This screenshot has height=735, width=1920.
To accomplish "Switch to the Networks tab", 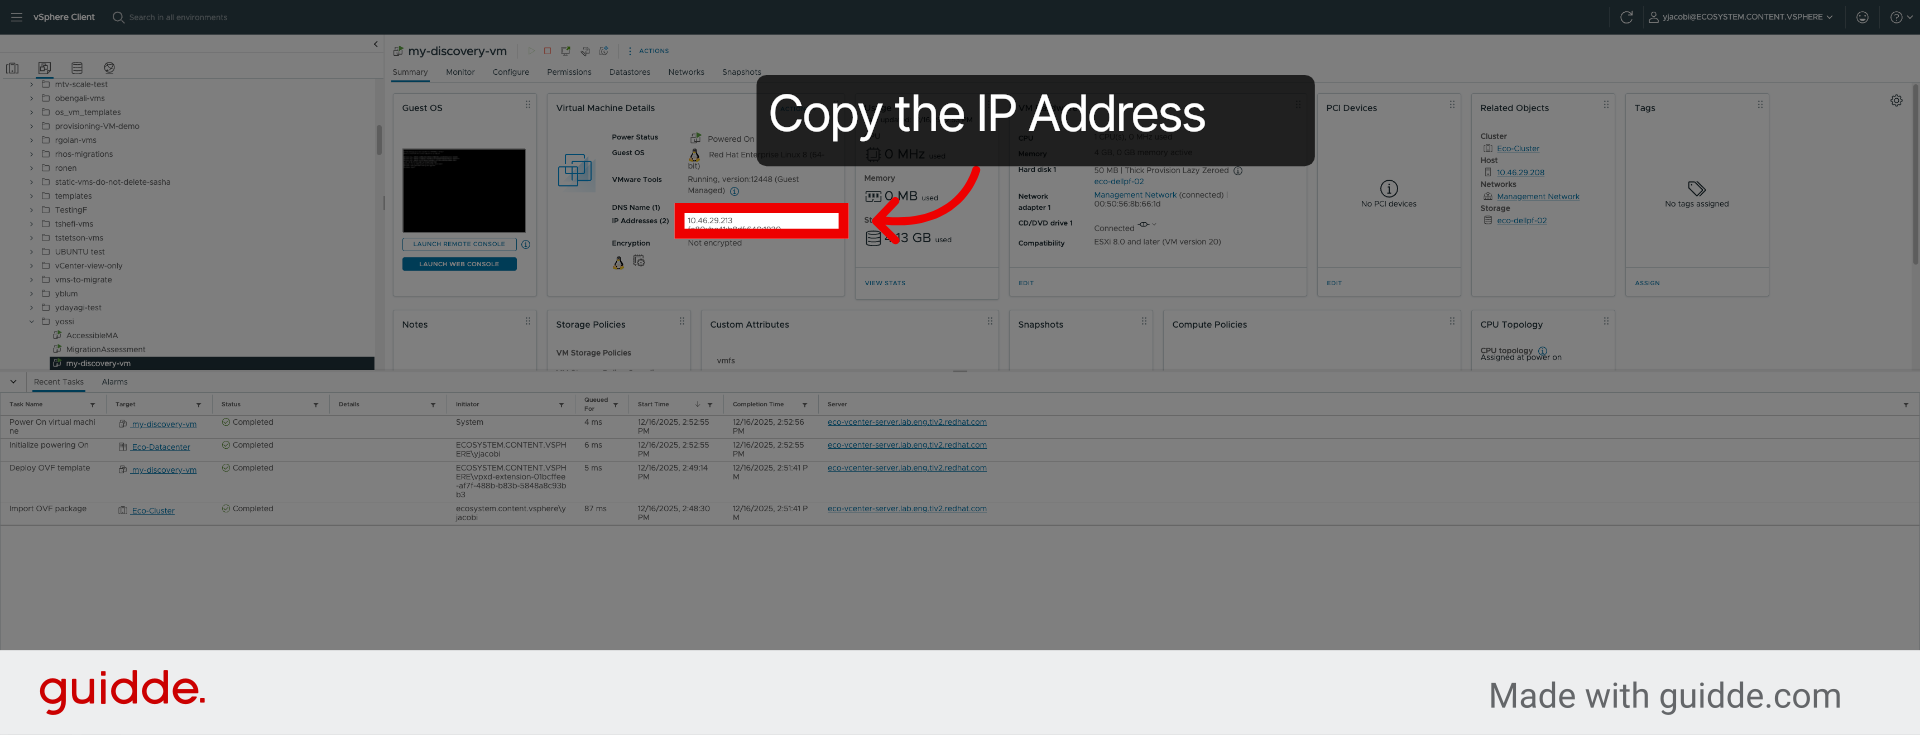I will click(686, 72).
